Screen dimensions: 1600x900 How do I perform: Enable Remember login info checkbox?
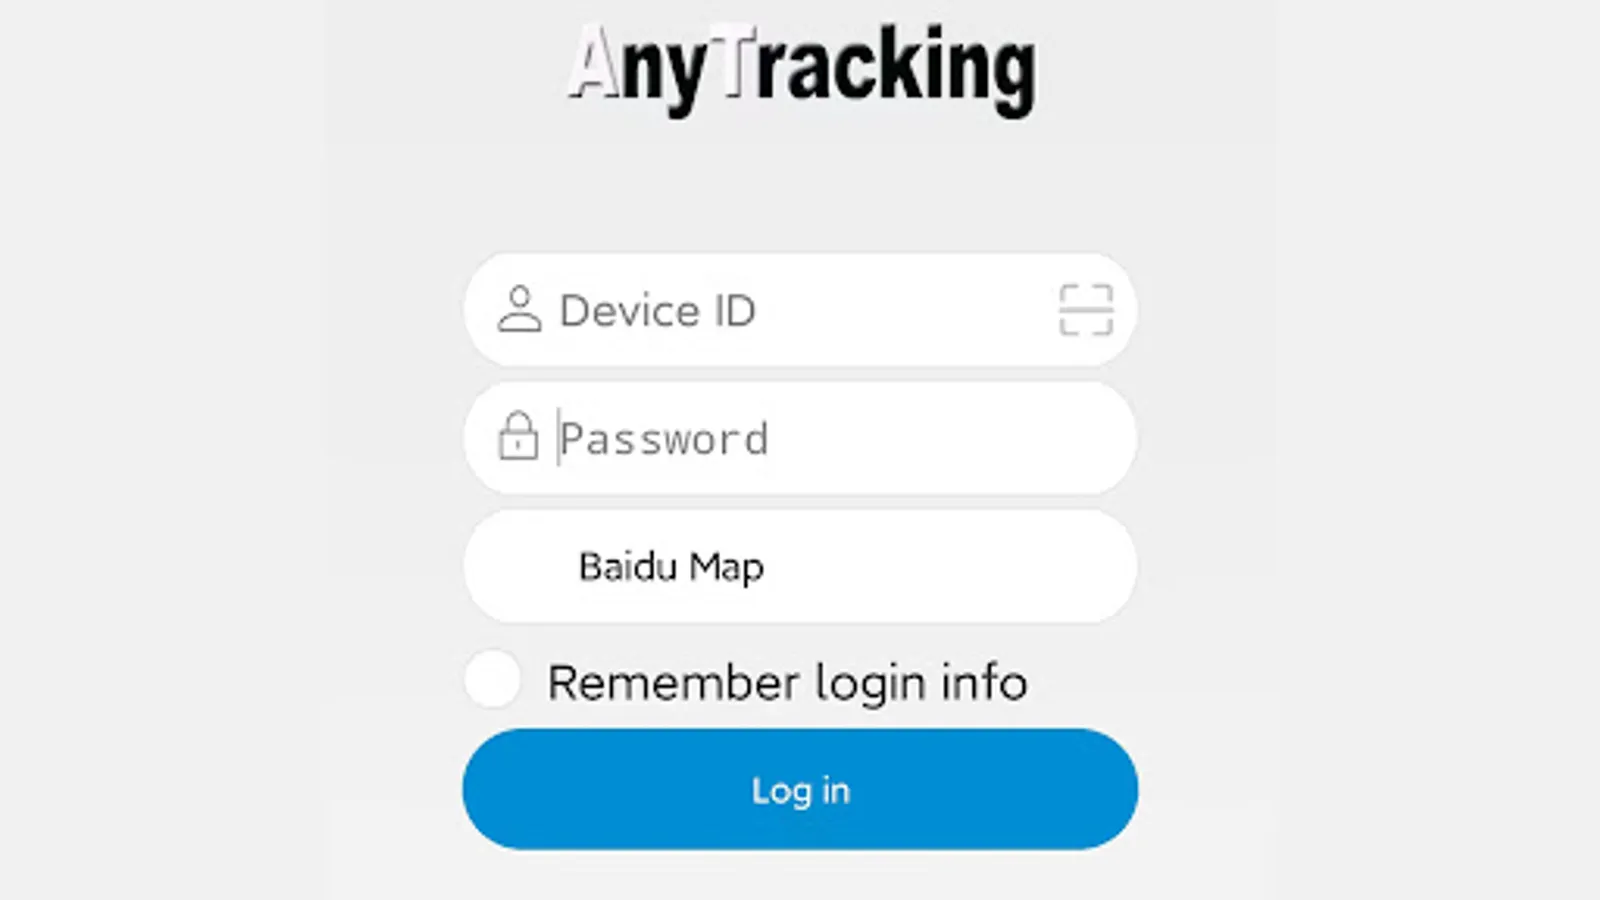pos(493,679)
